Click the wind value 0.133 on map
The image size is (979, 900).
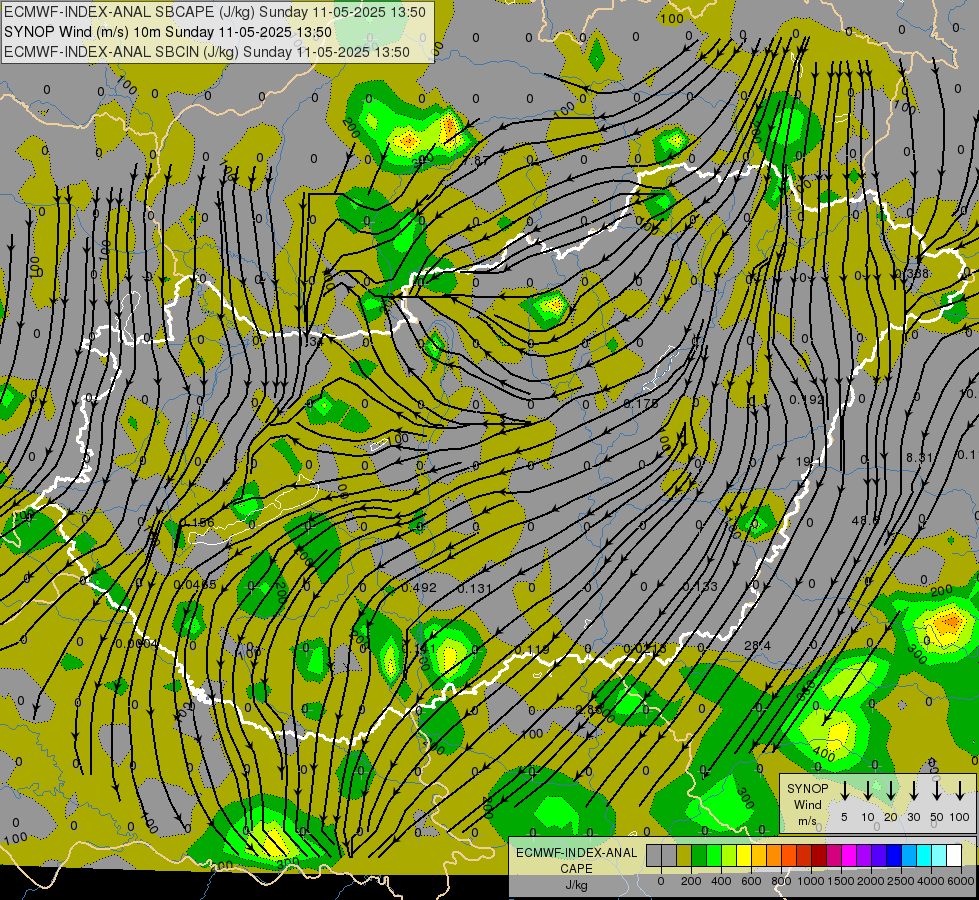[x=700, y=586]
